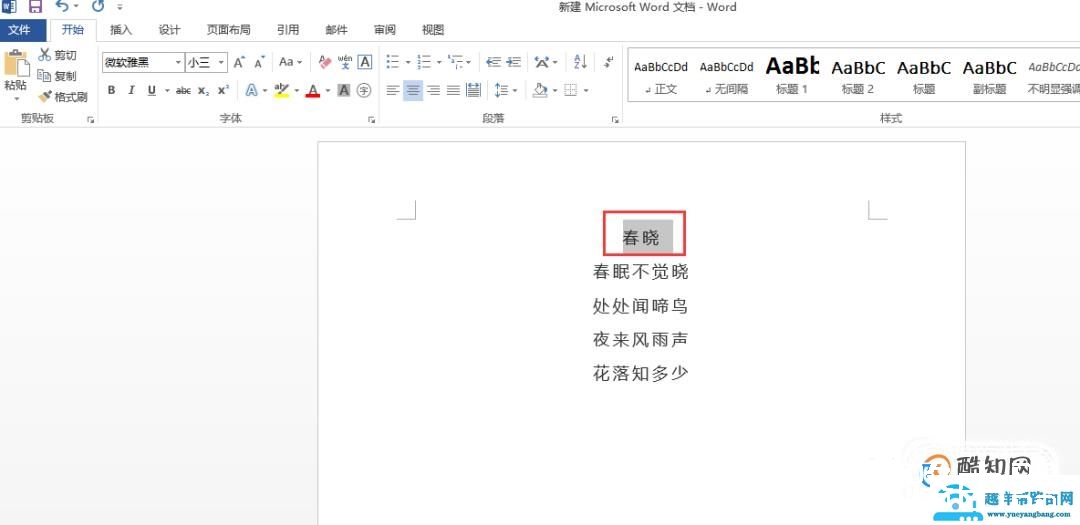Redo via quick access toolbar
This screenshot has width=1080, height=525.
[x=98, y=7]
